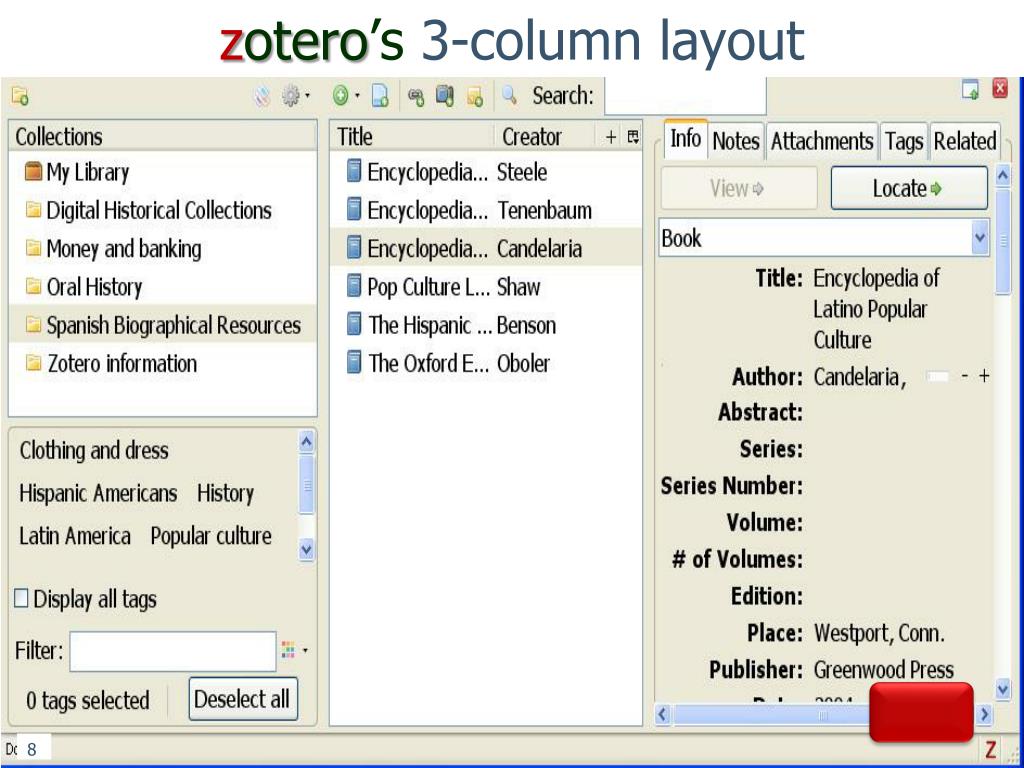Select the Clothing and dress tag

coord(94,450)
